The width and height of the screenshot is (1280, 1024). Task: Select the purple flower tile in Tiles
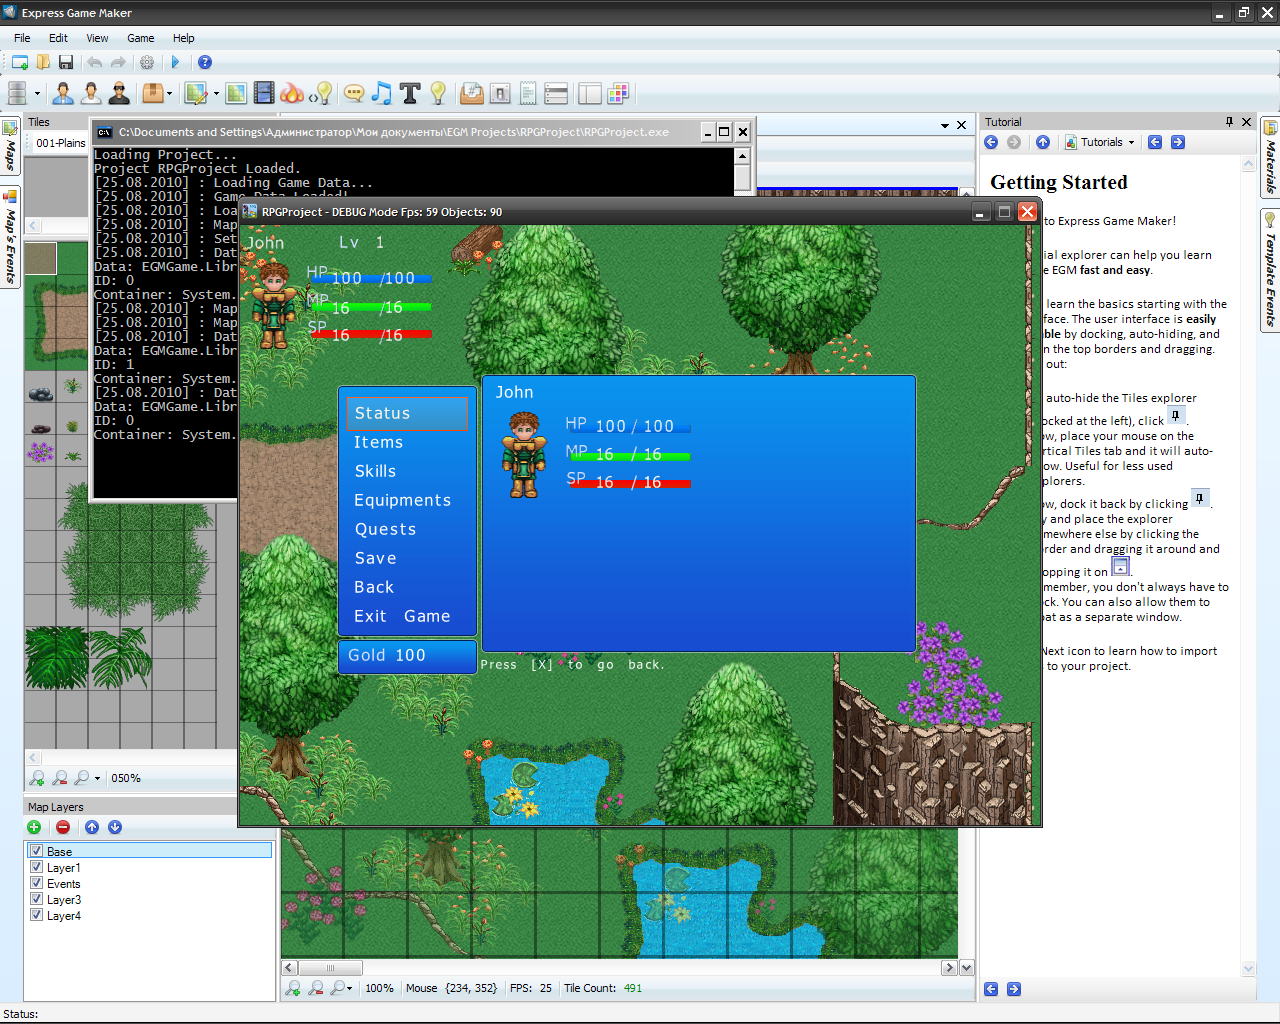pyautogui.click(x=40, y=452)
